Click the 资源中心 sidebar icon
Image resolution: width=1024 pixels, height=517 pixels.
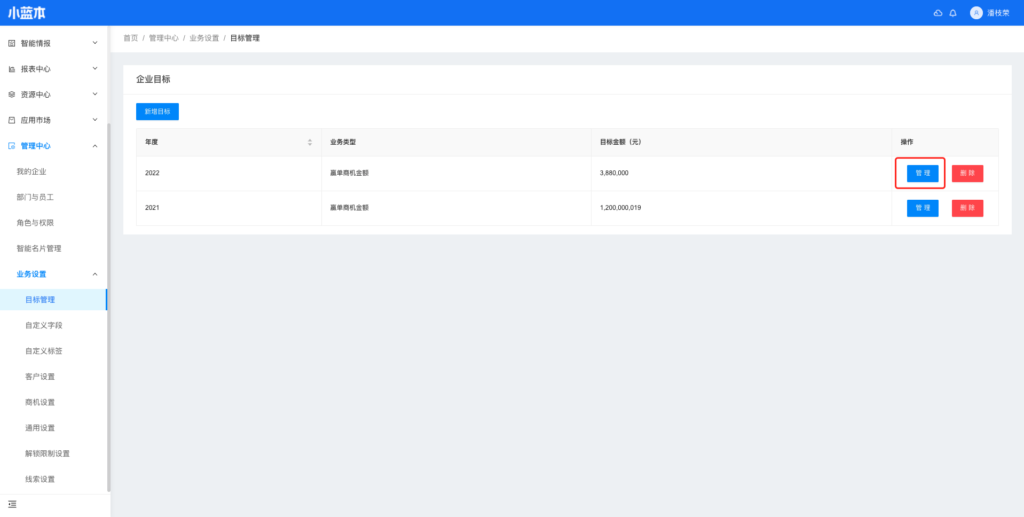tap(12, 95)
